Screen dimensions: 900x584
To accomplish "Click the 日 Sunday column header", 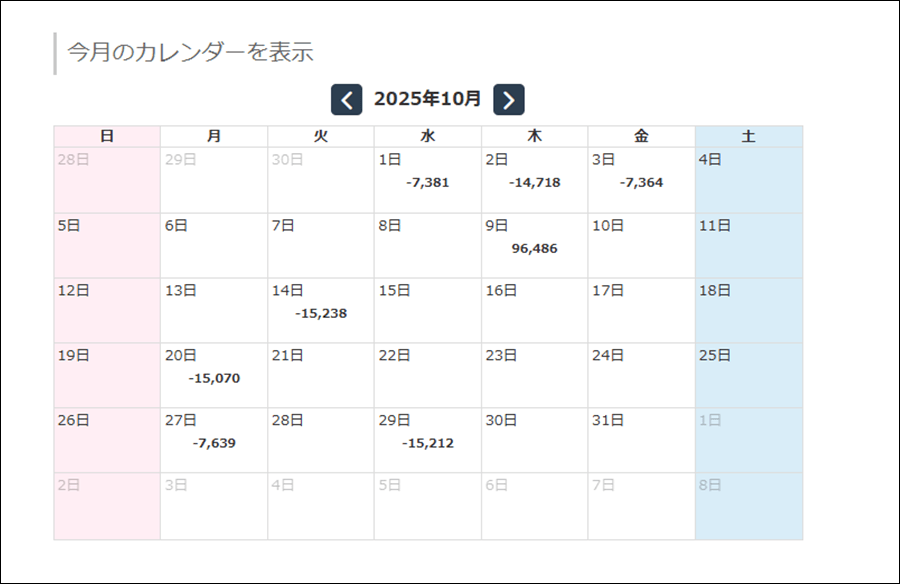I will tap(106, 137).
